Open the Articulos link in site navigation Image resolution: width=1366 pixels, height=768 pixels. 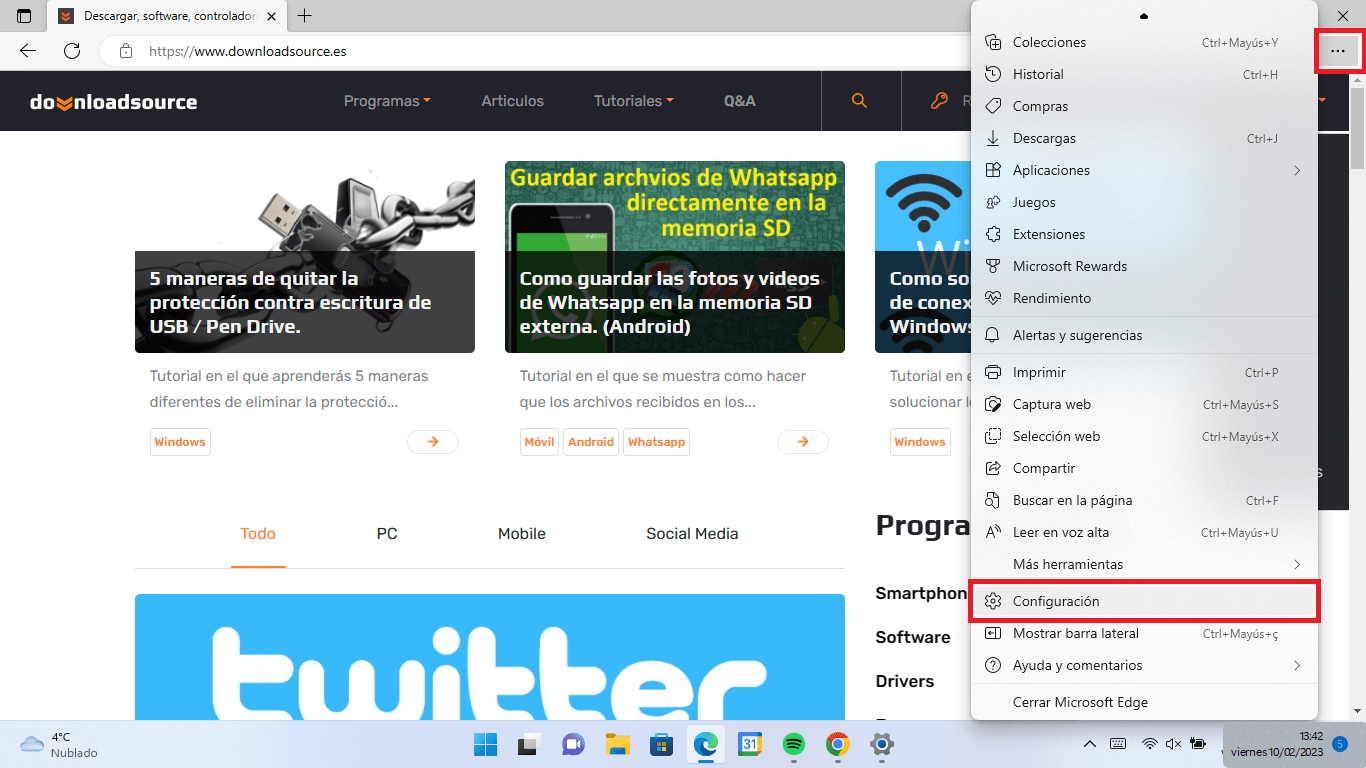pyautogui.click(x=512, y=101)
